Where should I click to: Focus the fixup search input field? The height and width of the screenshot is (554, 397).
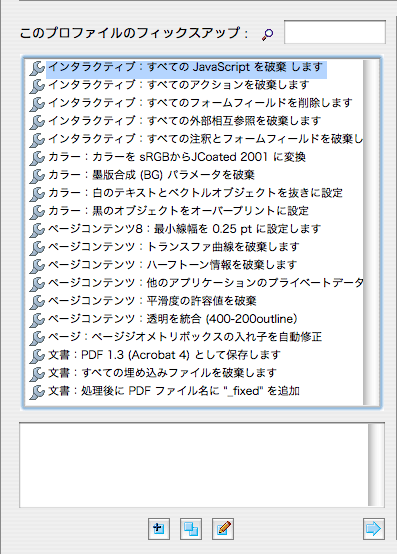[334, 32]
